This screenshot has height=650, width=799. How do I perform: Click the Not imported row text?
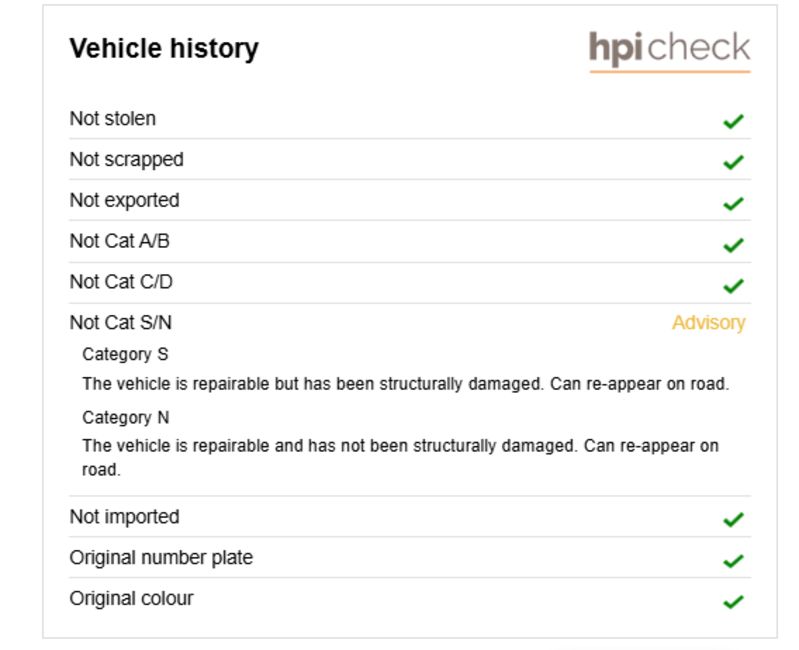point(124,517)
